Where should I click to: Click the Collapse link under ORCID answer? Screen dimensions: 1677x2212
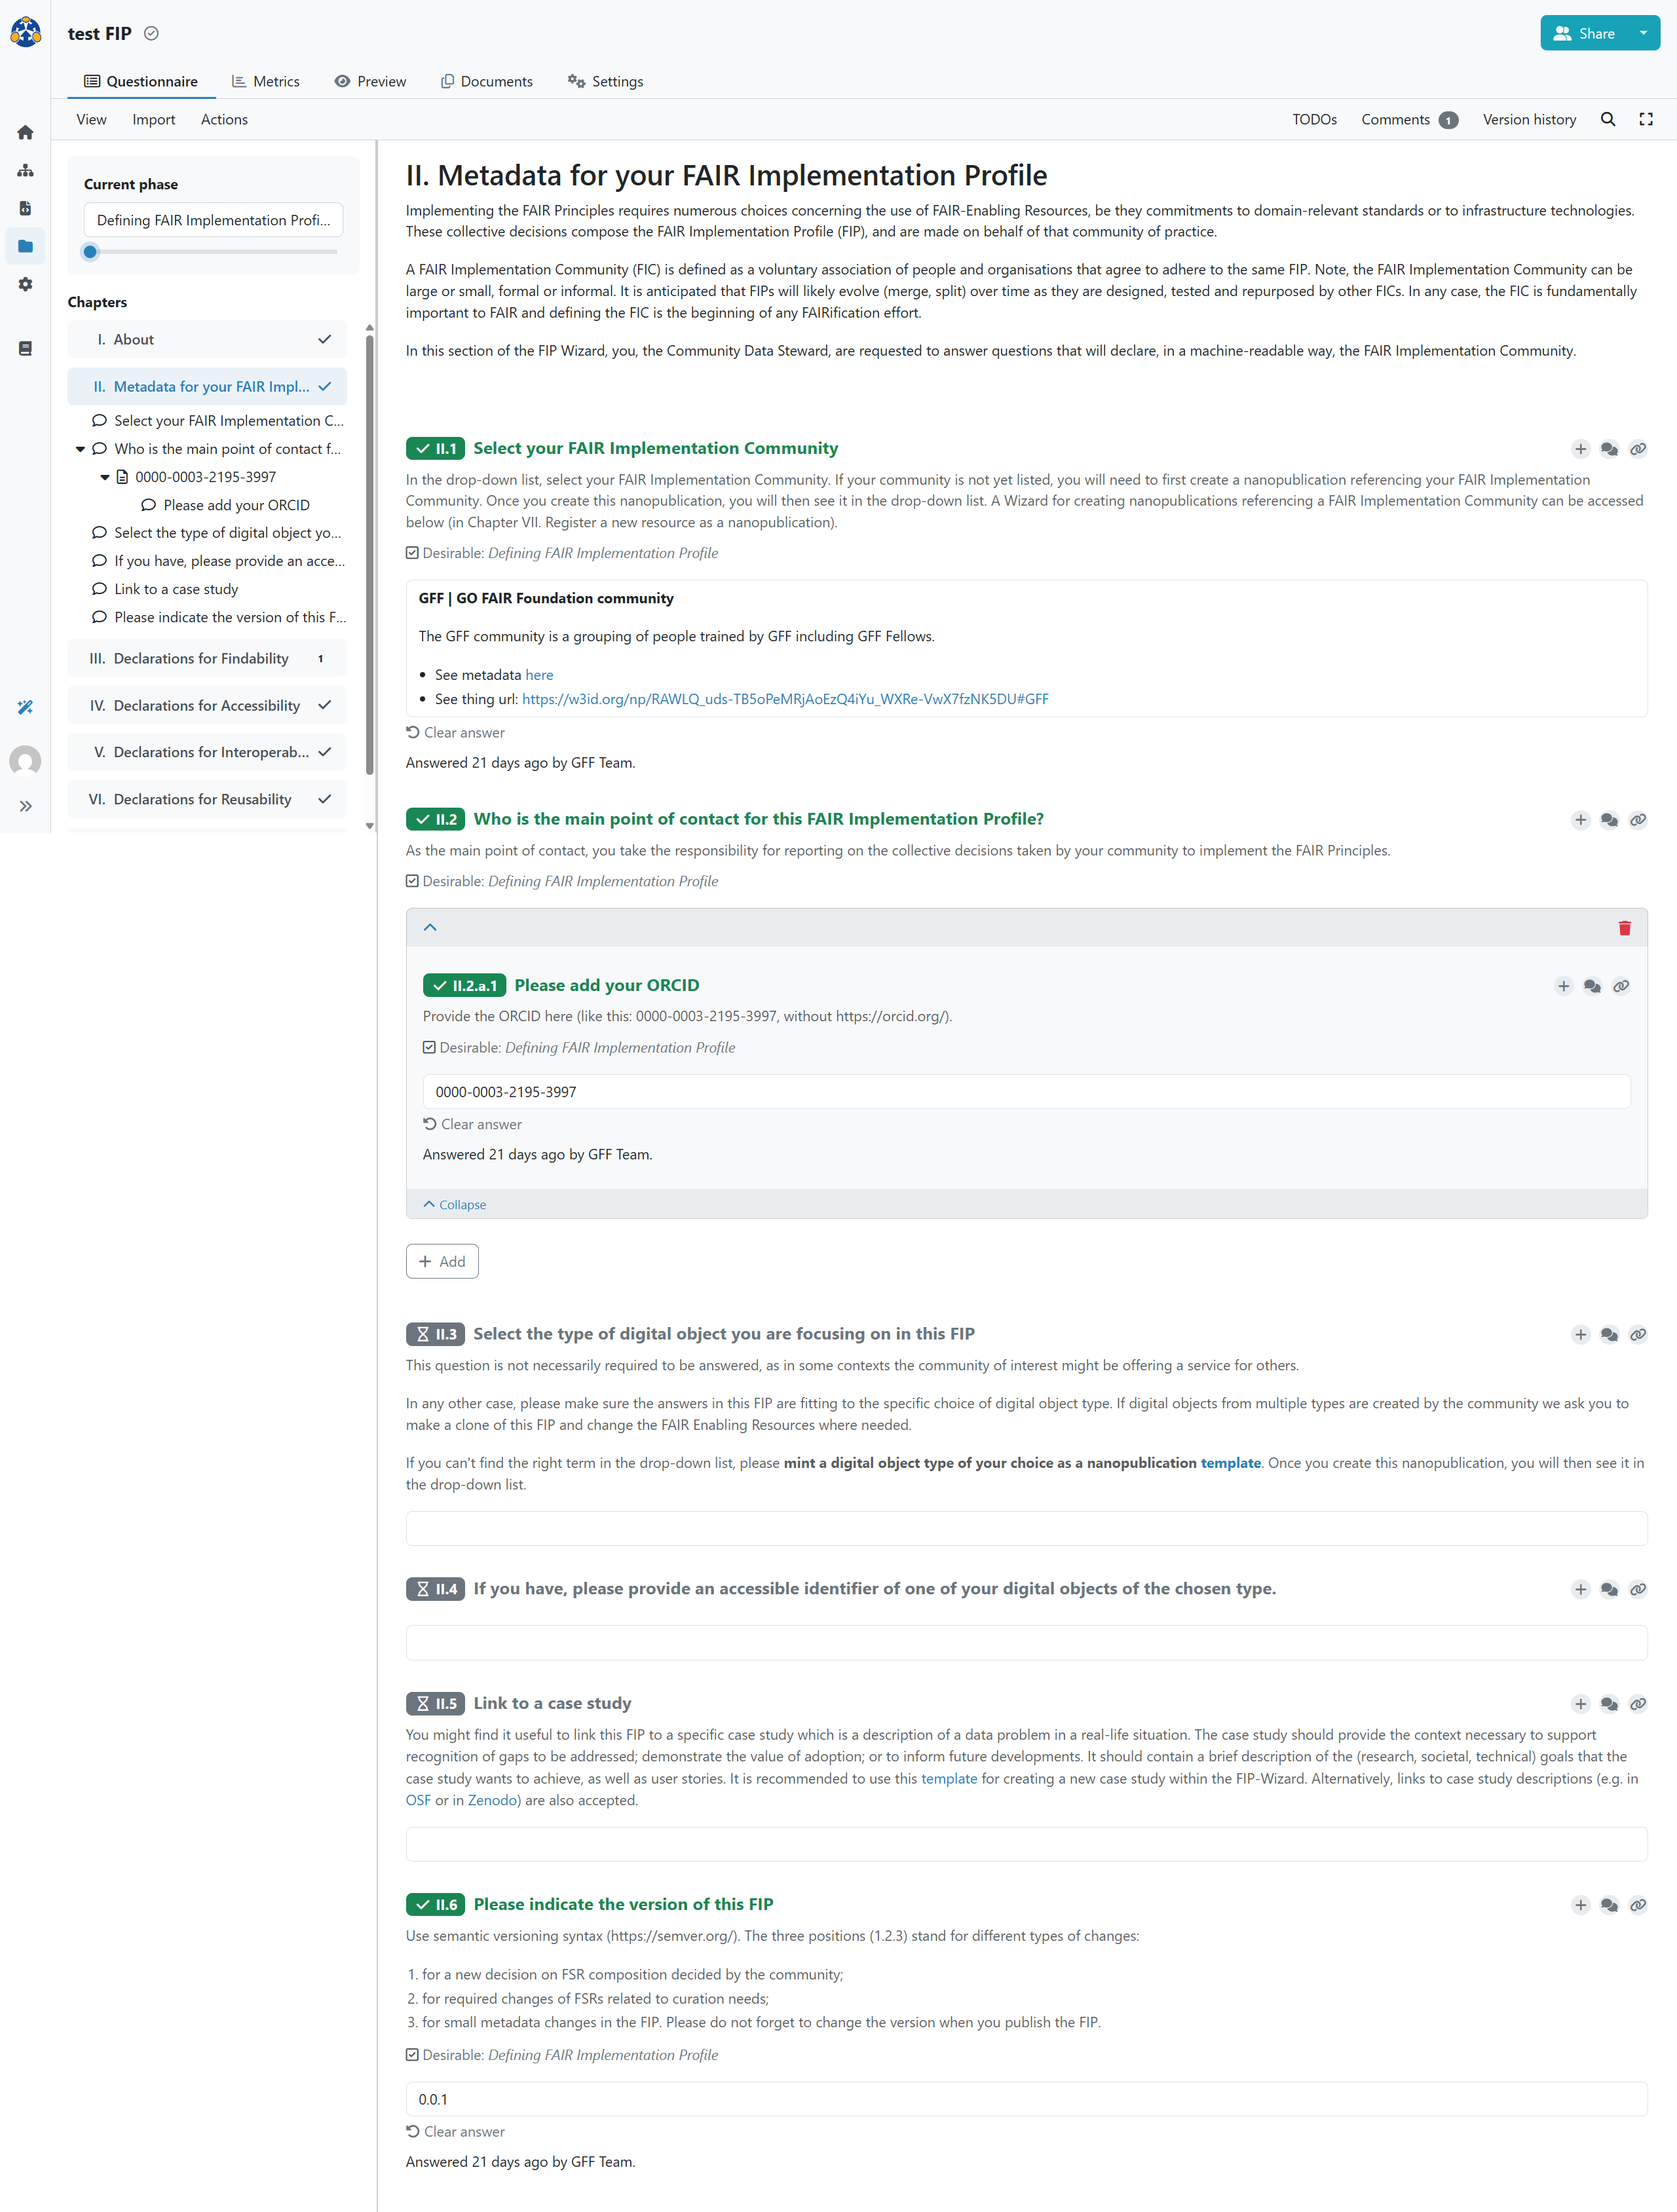click(x=455, y=1204)
